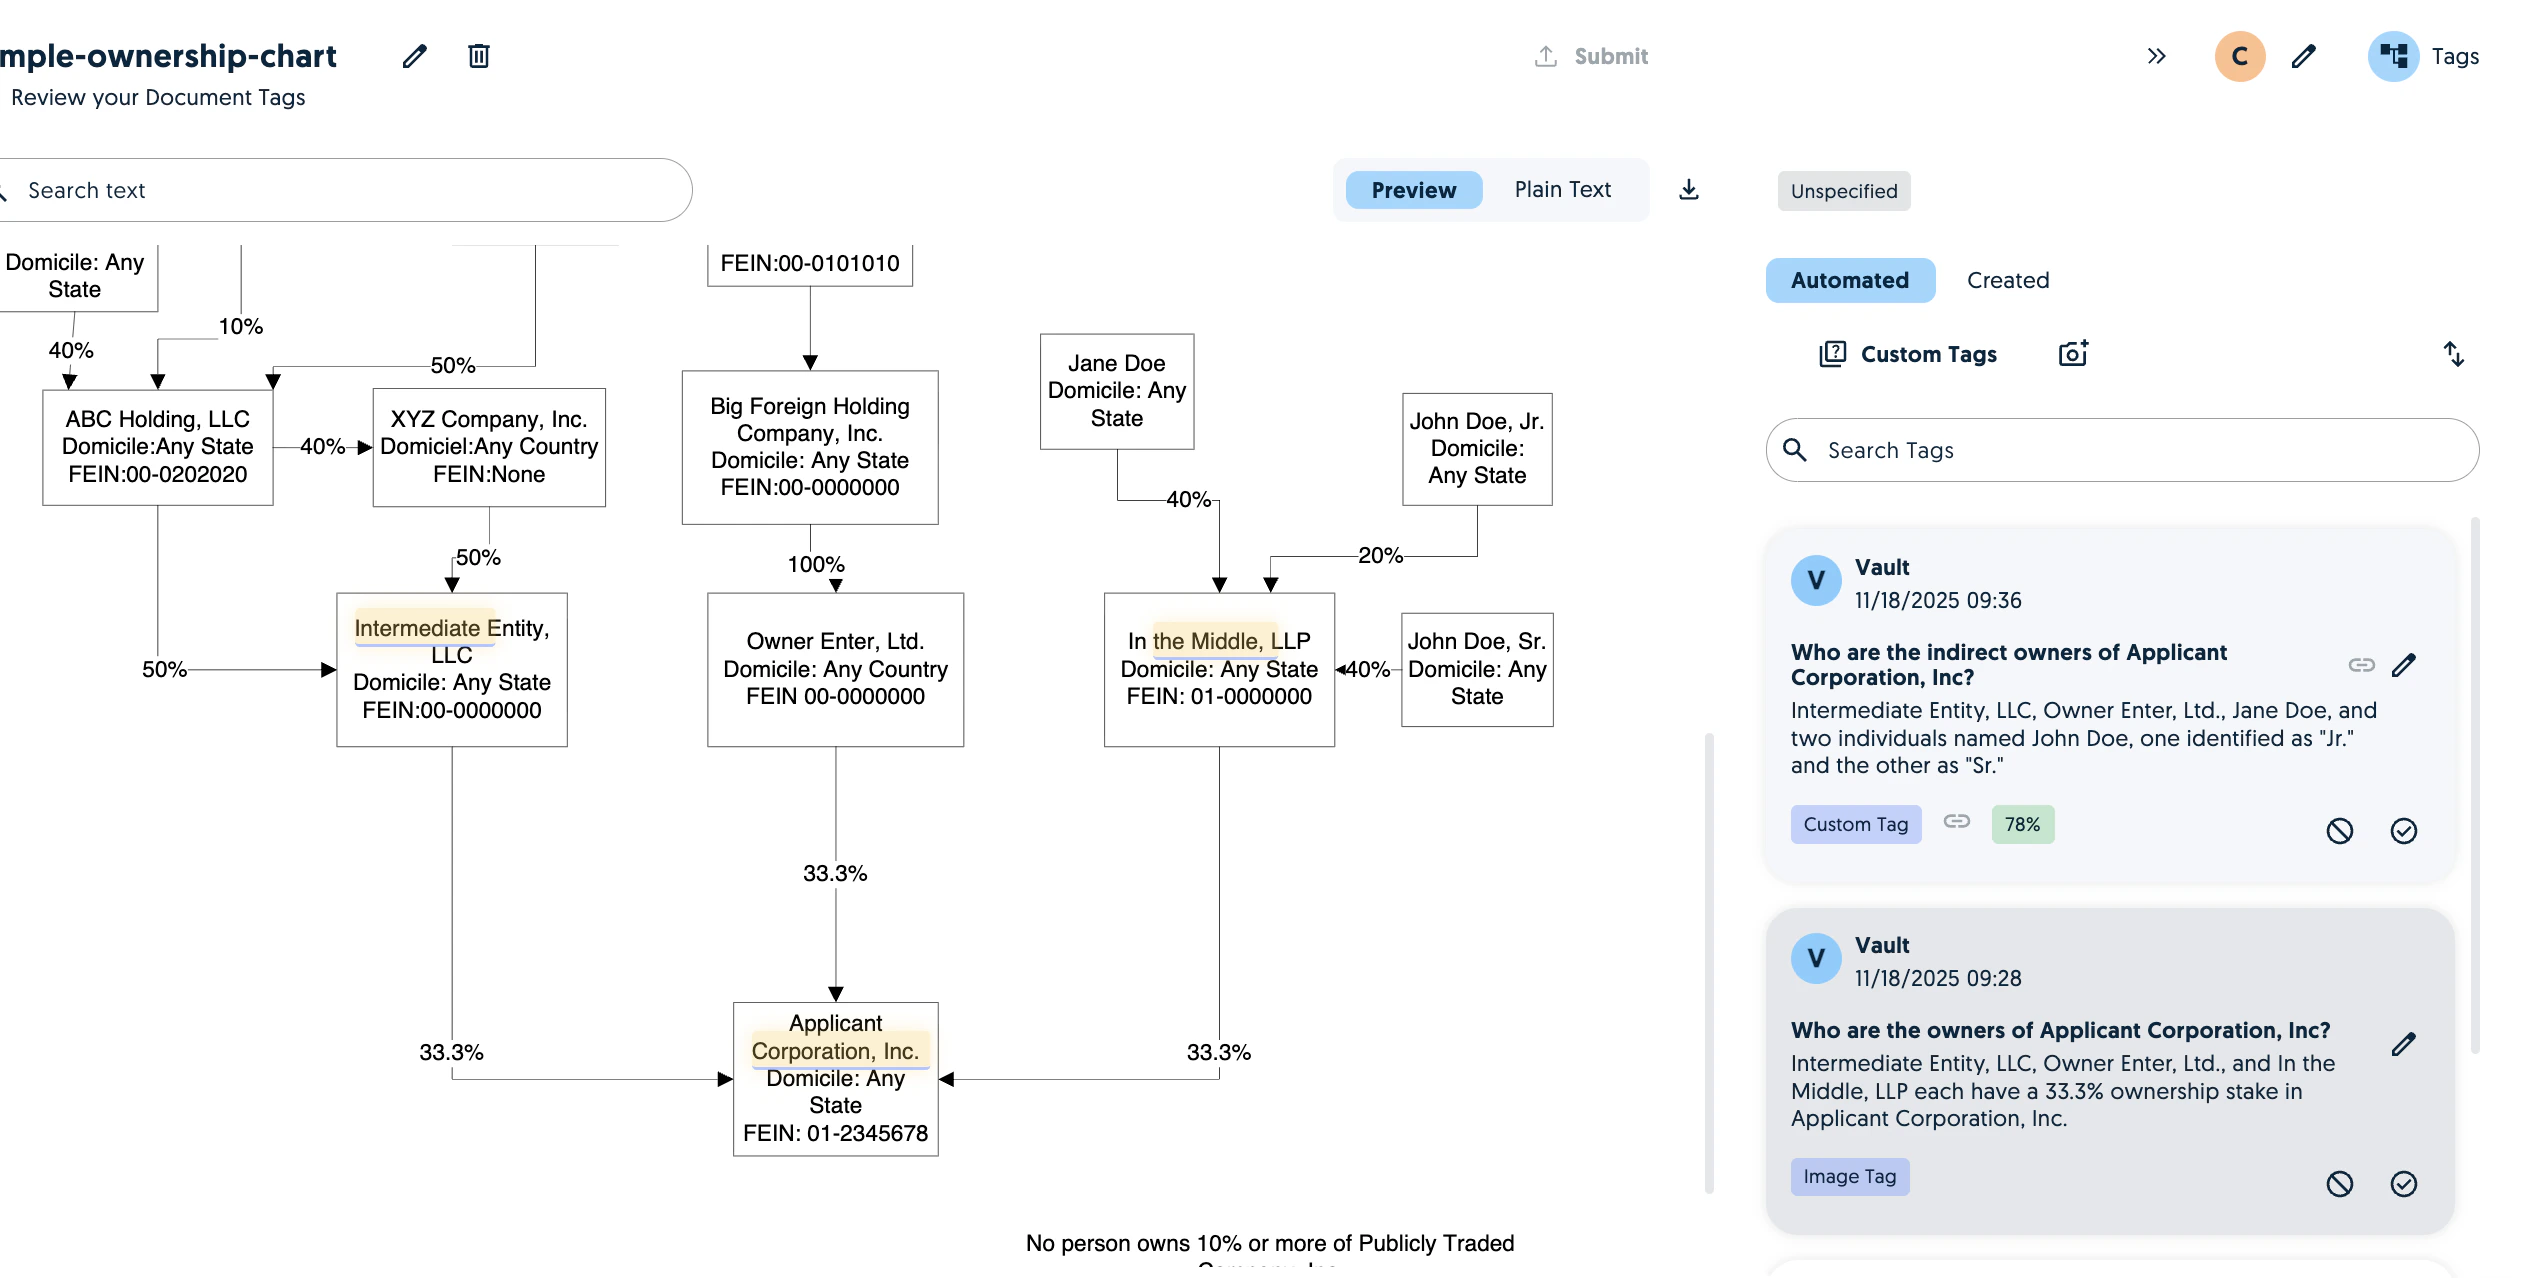
Task: Reject the Image Tag card
Action: coord(2340,1184)
